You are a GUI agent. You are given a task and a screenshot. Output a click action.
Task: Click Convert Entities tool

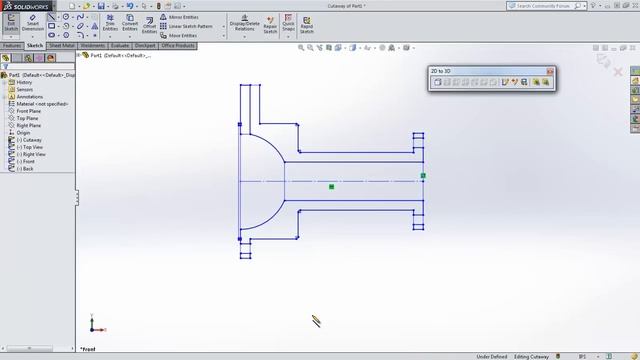tap(130, 22)
